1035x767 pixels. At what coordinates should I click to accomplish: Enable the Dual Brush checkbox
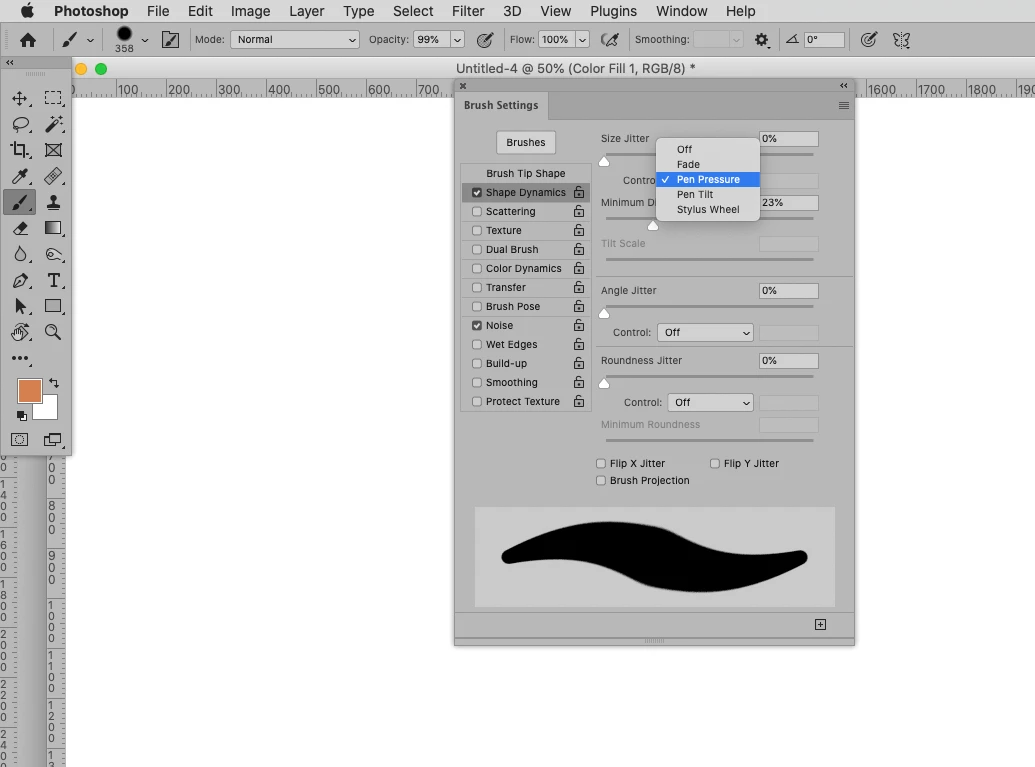click(477, 250)
